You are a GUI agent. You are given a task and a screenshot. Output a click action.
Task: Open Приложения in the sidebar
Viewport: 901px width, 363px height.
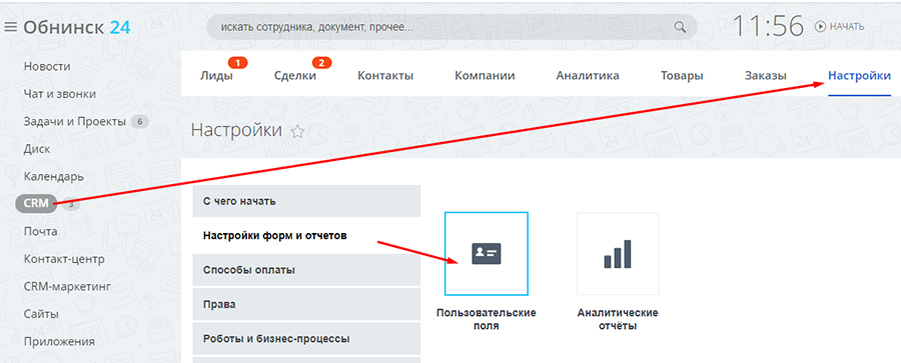tap(59, 342)
